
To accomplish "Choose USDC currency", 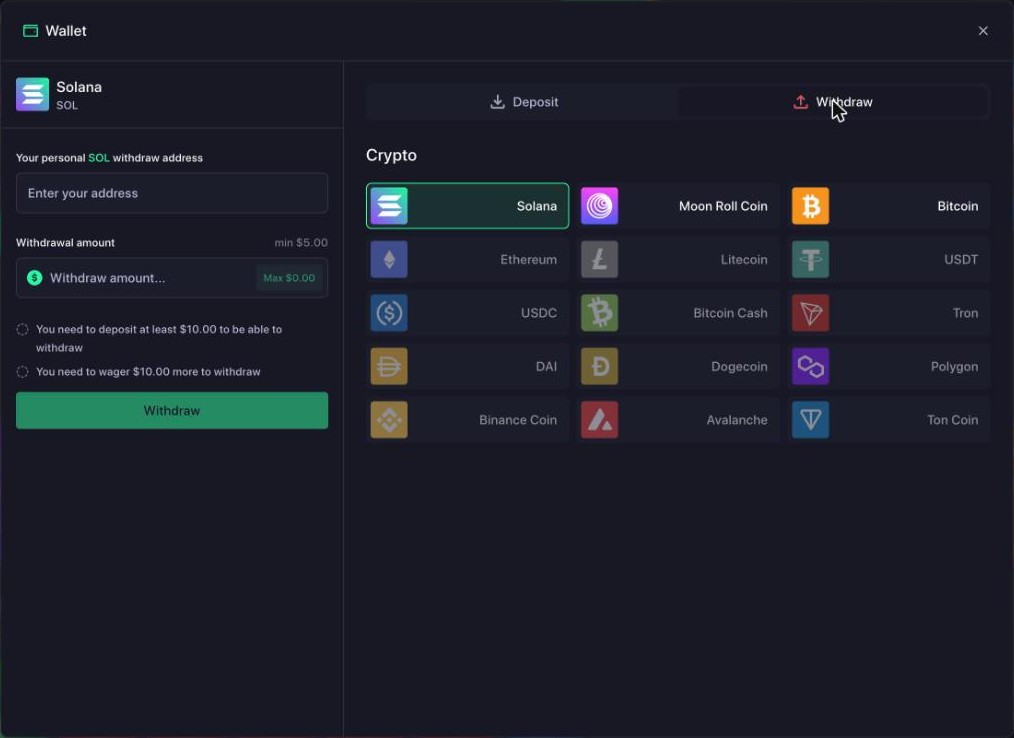I will click(468, 313).
